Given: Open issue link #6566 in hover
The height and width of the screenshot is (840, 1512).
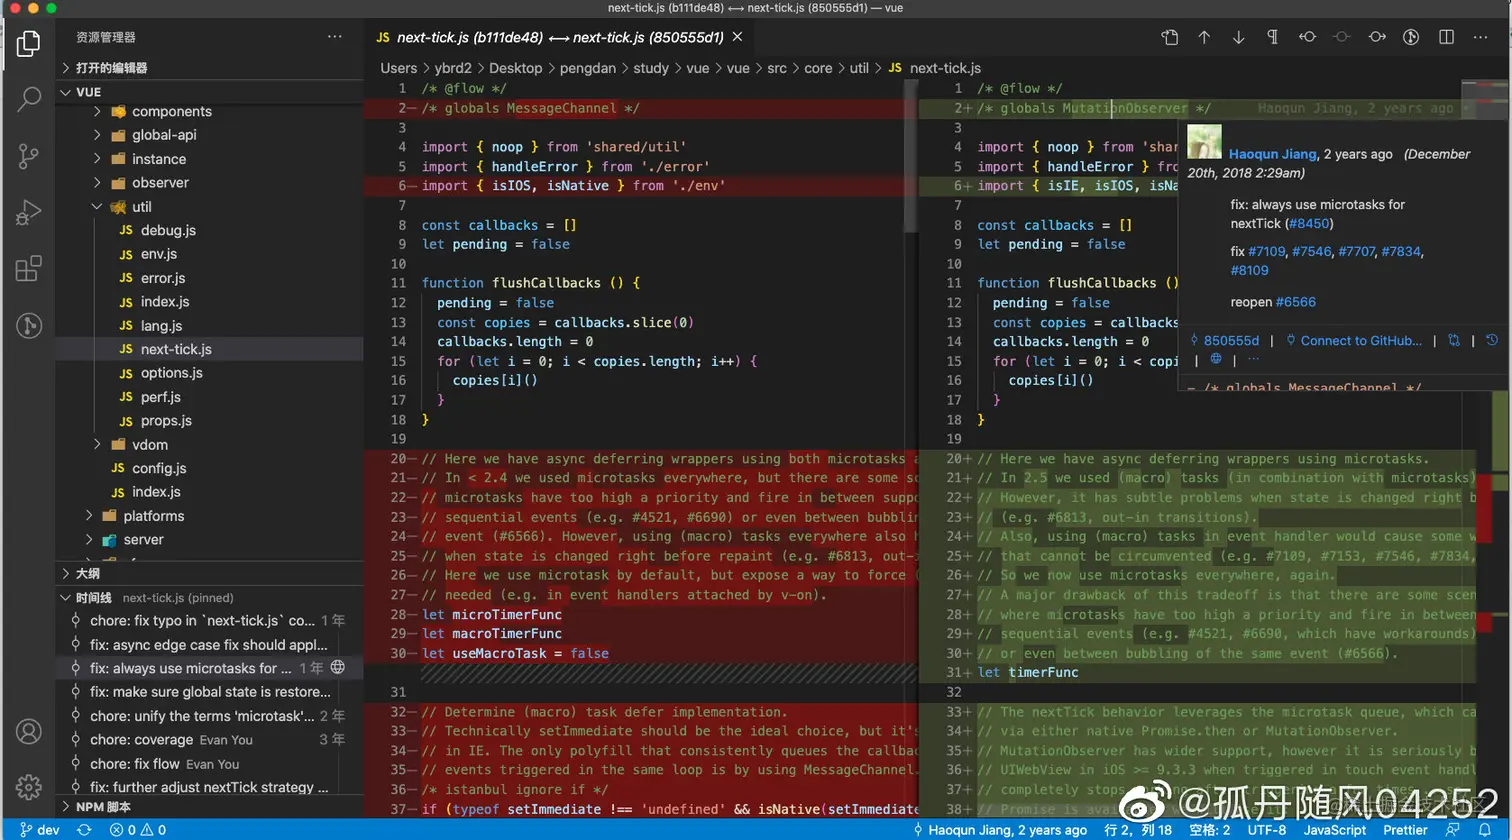Looking at the screenshot, I should click(1295, 302).
